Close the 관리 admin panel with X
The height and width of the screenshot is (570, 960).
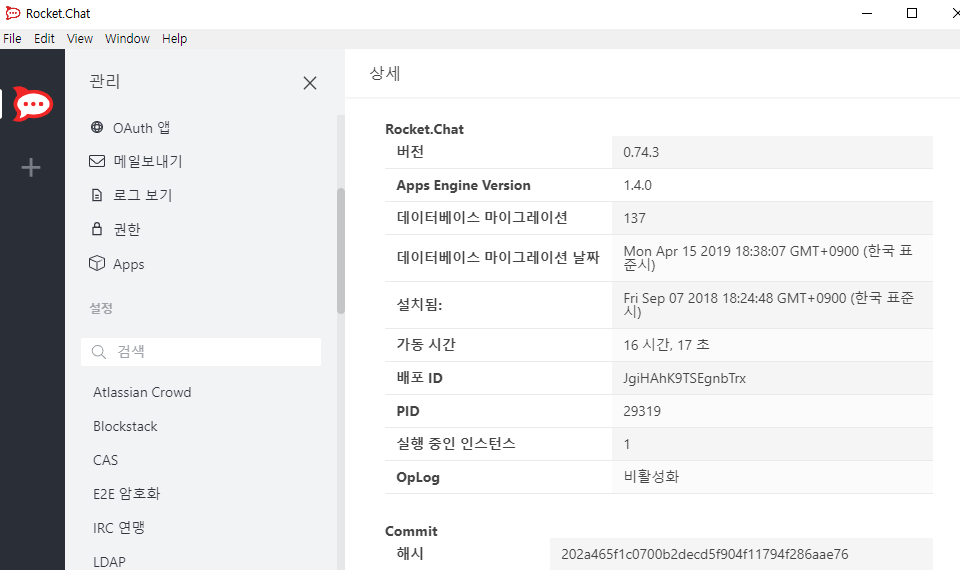[x=310, y=83]
